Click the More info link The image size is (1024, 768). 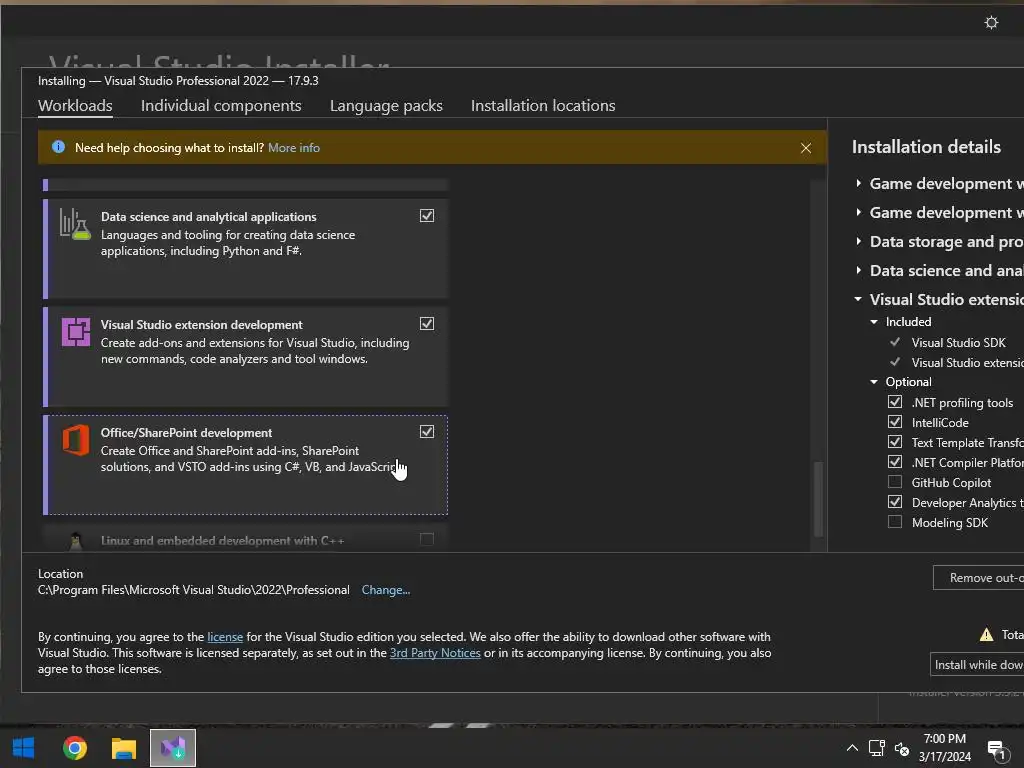pyautogui.click(x=294, y=148)
